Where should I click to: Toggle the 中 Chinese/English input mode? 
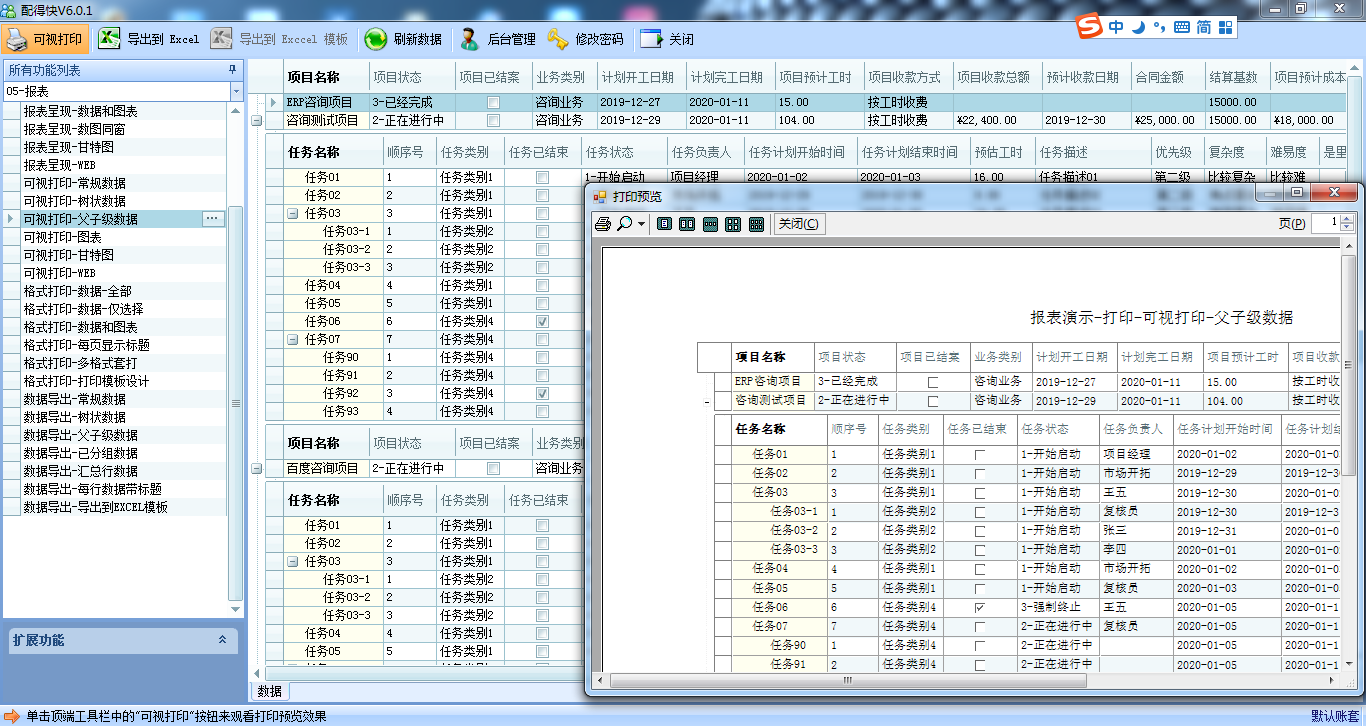pos(1116,27)
